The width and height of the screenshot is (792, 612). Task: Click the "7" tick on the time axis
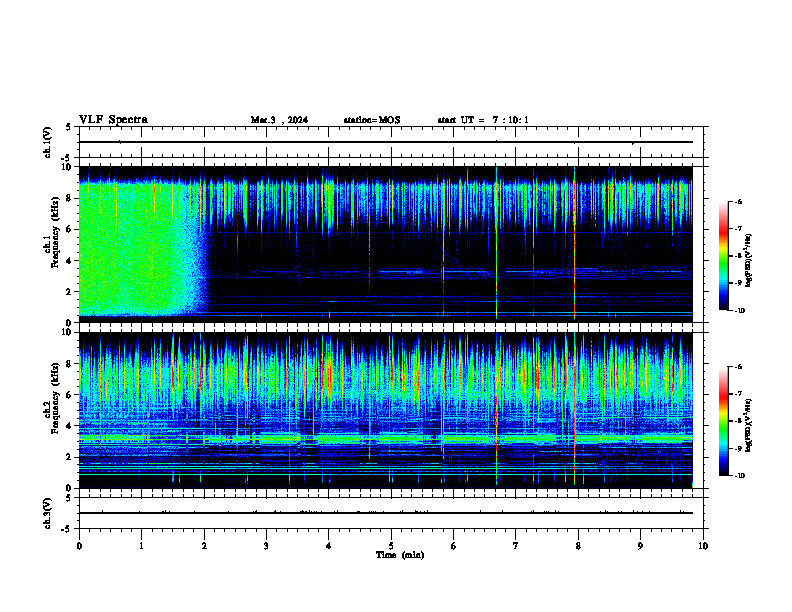(516, 546)
